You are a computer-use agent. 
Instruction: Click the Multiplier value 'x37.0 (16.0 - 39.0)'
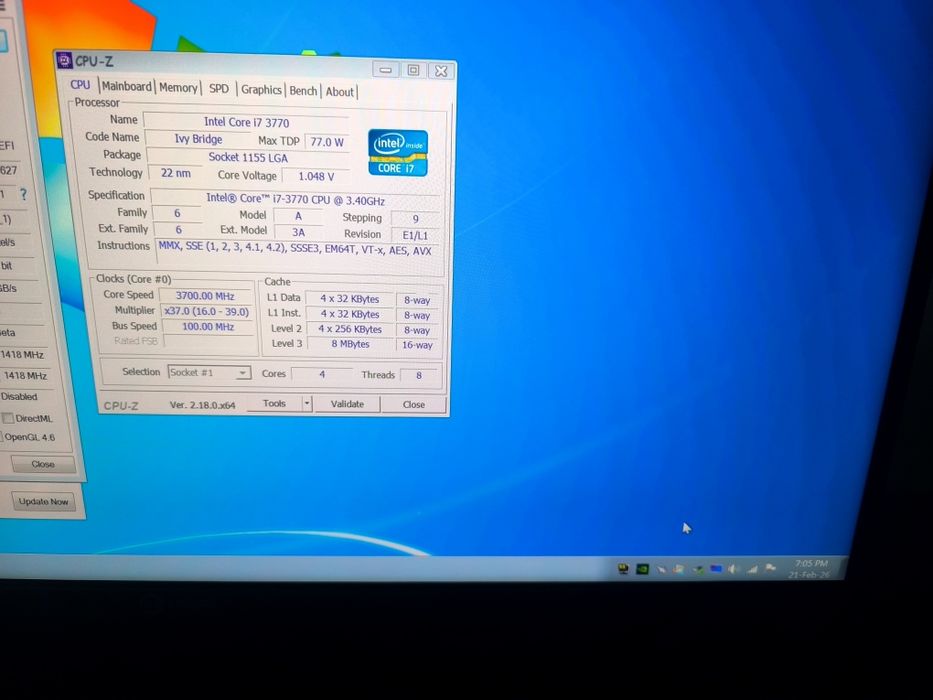point(207,311)
